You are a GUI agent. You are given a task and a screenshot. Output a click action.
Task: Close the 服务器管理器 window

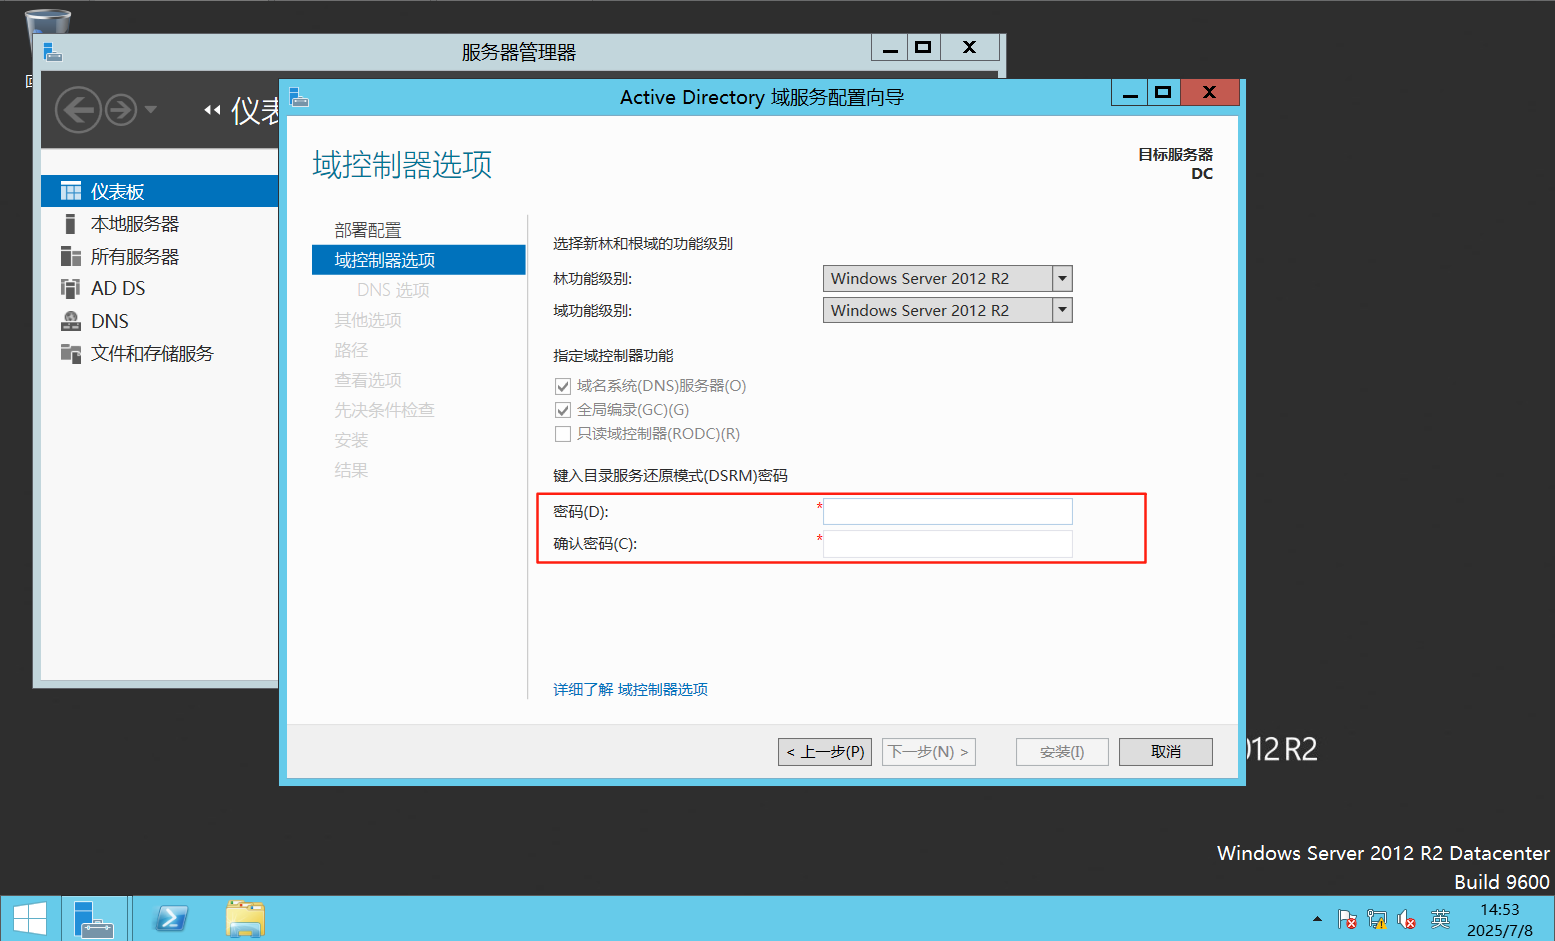click(970, 47)
